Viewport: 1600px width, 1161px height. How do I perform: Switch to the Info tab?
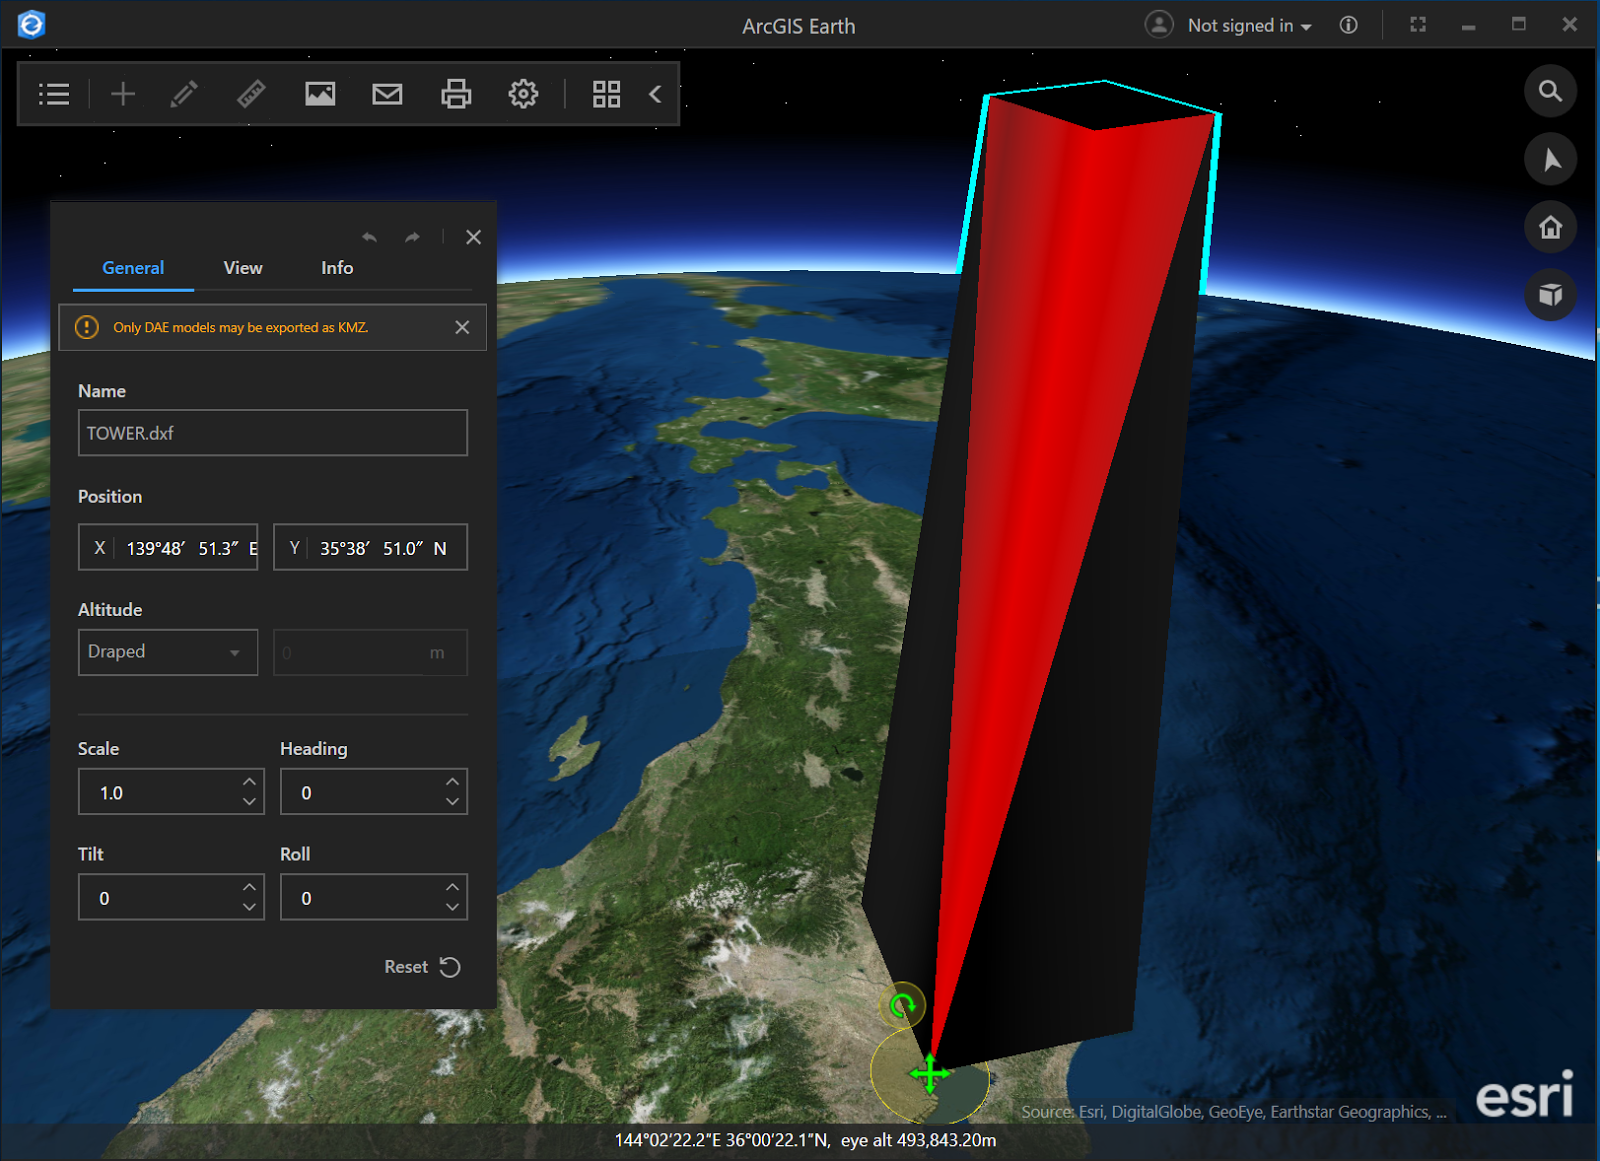(337, 268)
